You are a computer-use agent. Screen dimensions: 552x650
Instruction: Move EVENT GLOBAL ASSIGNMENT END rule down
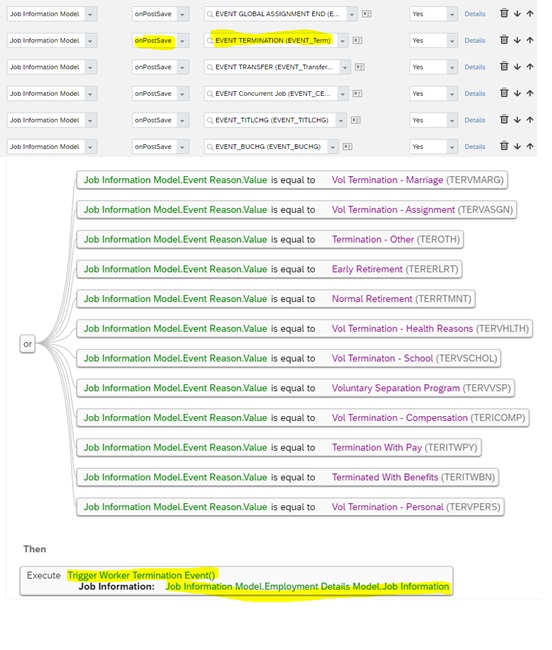[517, 14]
